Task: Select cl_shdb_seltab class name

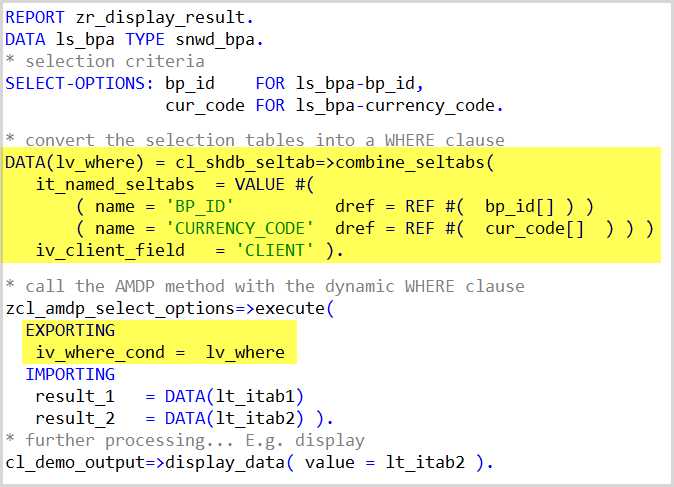Action: (246, 163)
